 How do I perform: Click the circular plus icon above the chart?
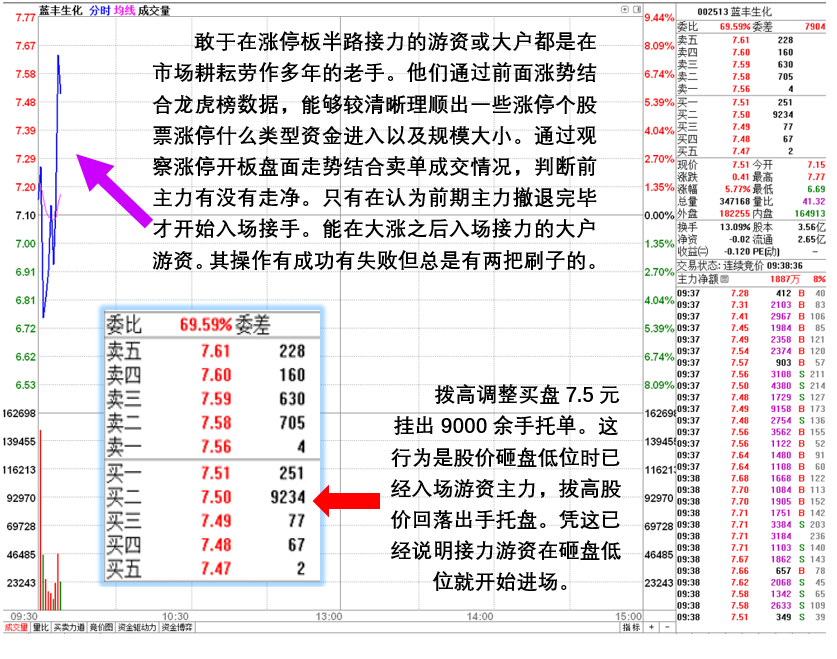coord(624,9)
